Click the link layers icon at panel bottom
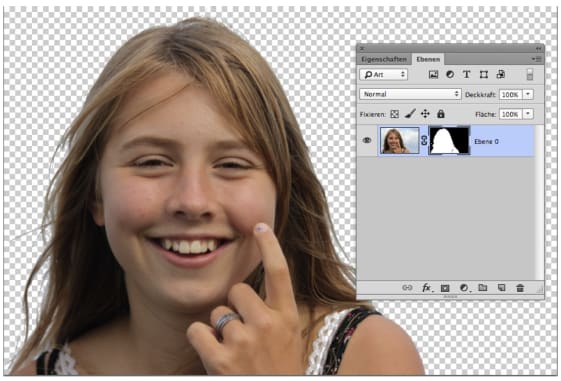Screen dimensions: 561x381 pyautogui.click(x=407, y=288)
